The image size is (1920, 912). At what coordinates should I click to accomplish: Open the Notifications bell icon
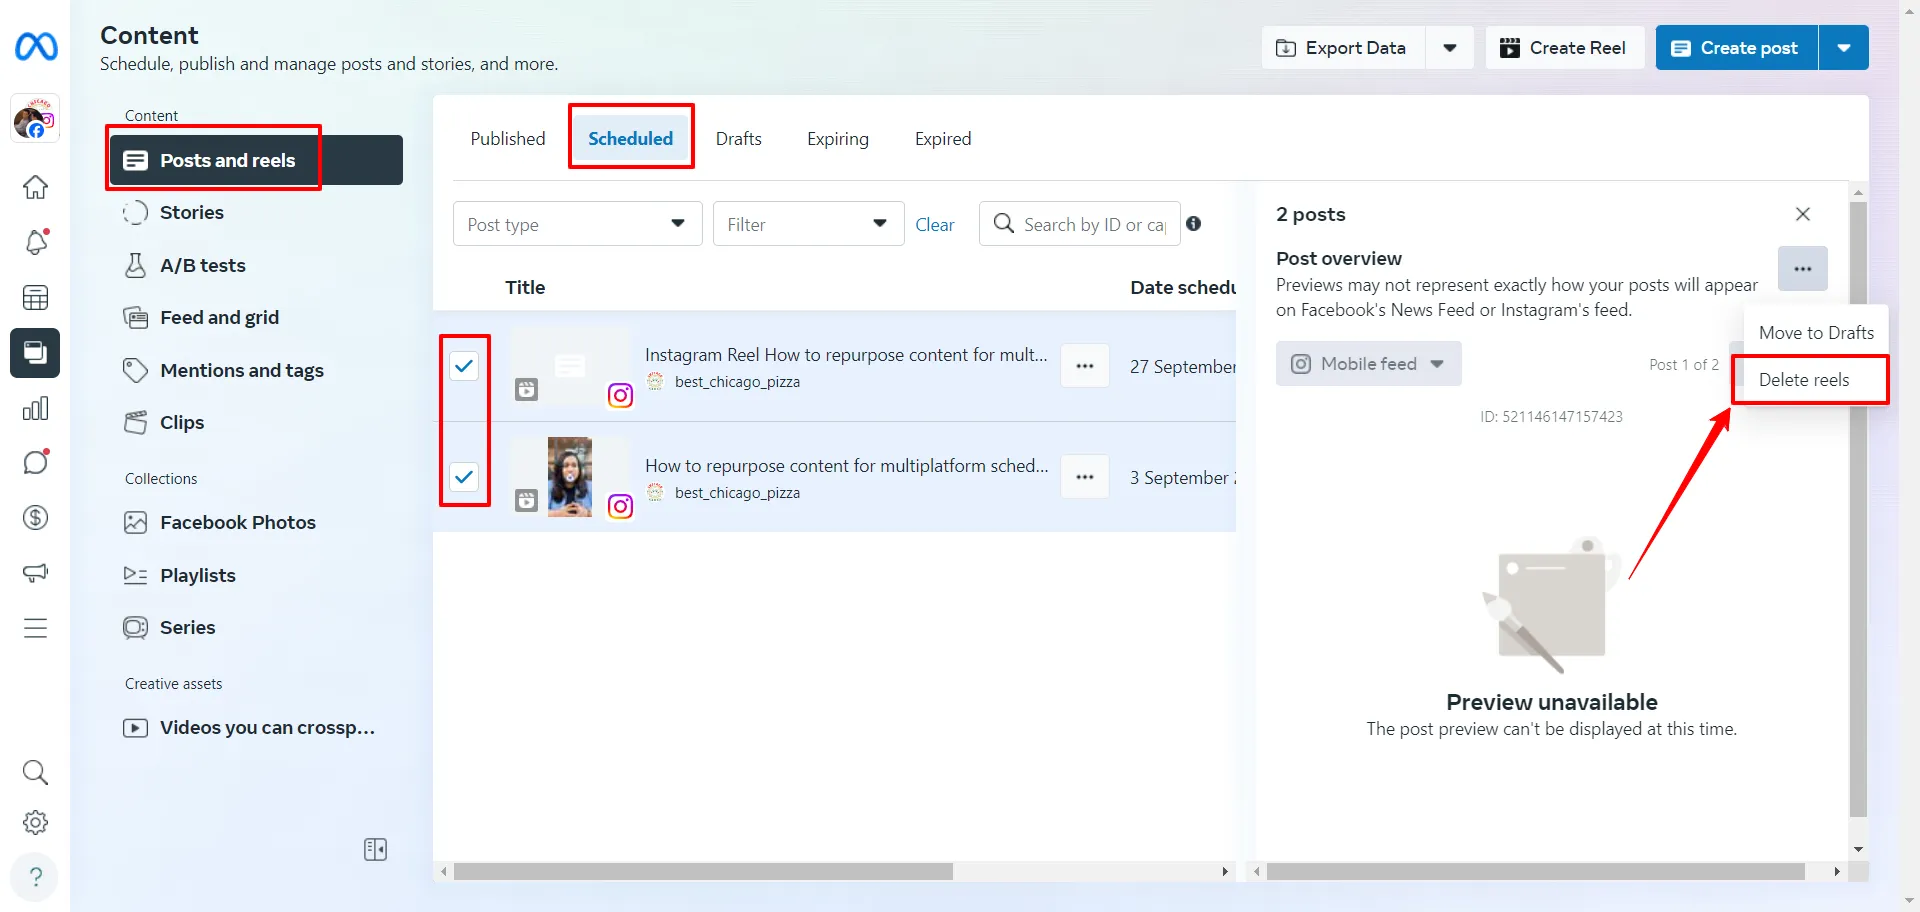36,242
